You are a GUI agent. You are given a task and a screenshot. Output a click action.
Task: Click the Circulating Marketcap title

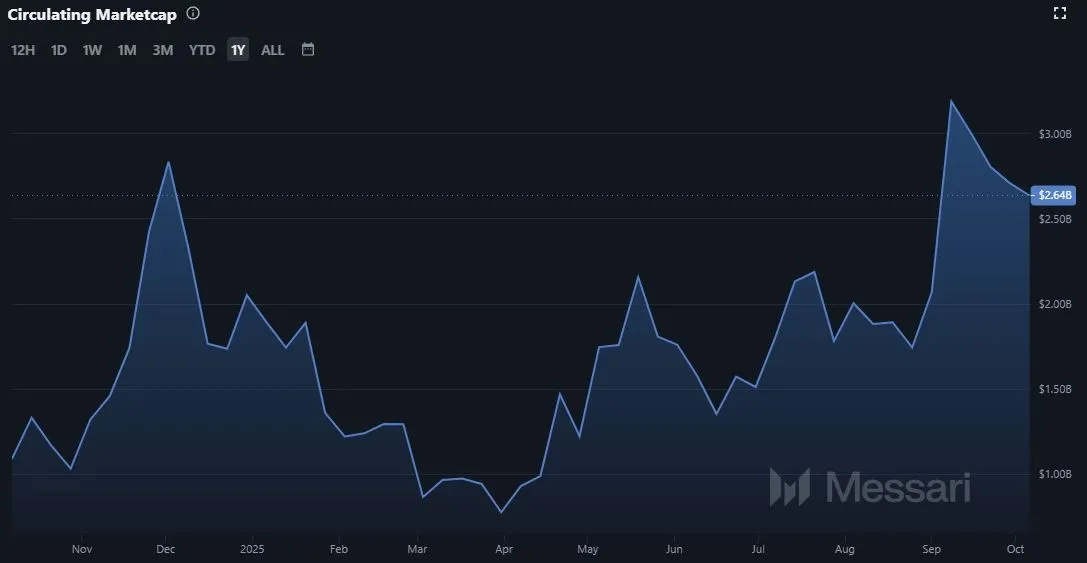pos(92,15)
